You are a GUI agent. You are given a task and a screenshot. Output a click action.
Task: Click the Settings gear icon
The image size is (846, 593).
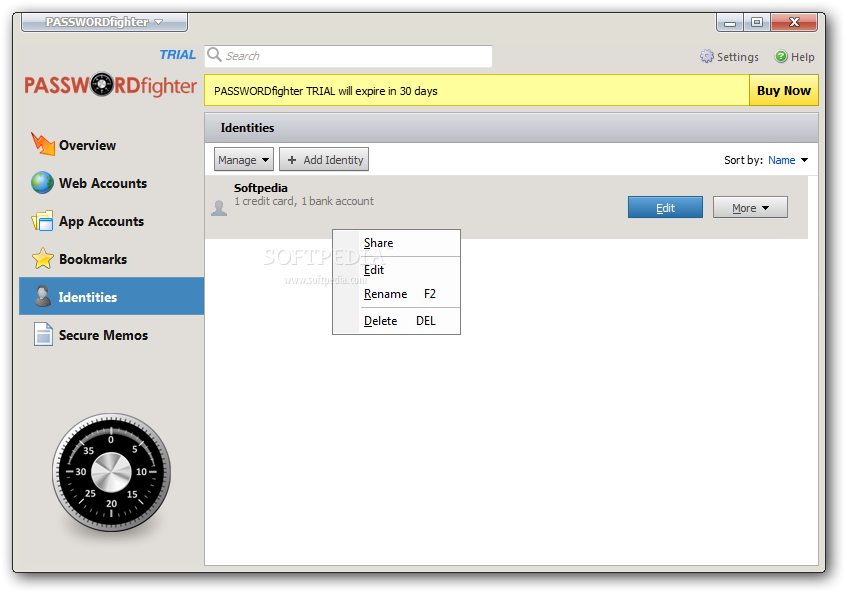click(x=706, y=56)
